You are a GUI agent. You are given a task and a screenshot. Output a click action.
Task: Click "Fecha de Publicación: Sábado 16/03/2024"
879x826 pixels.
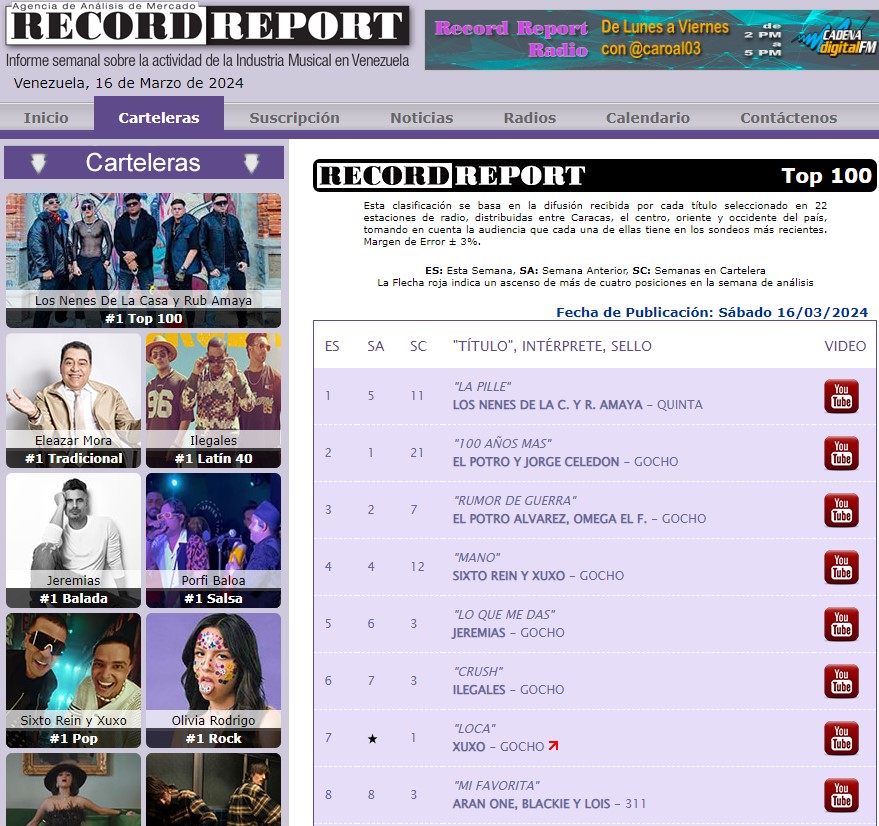(x=712, y=312)
